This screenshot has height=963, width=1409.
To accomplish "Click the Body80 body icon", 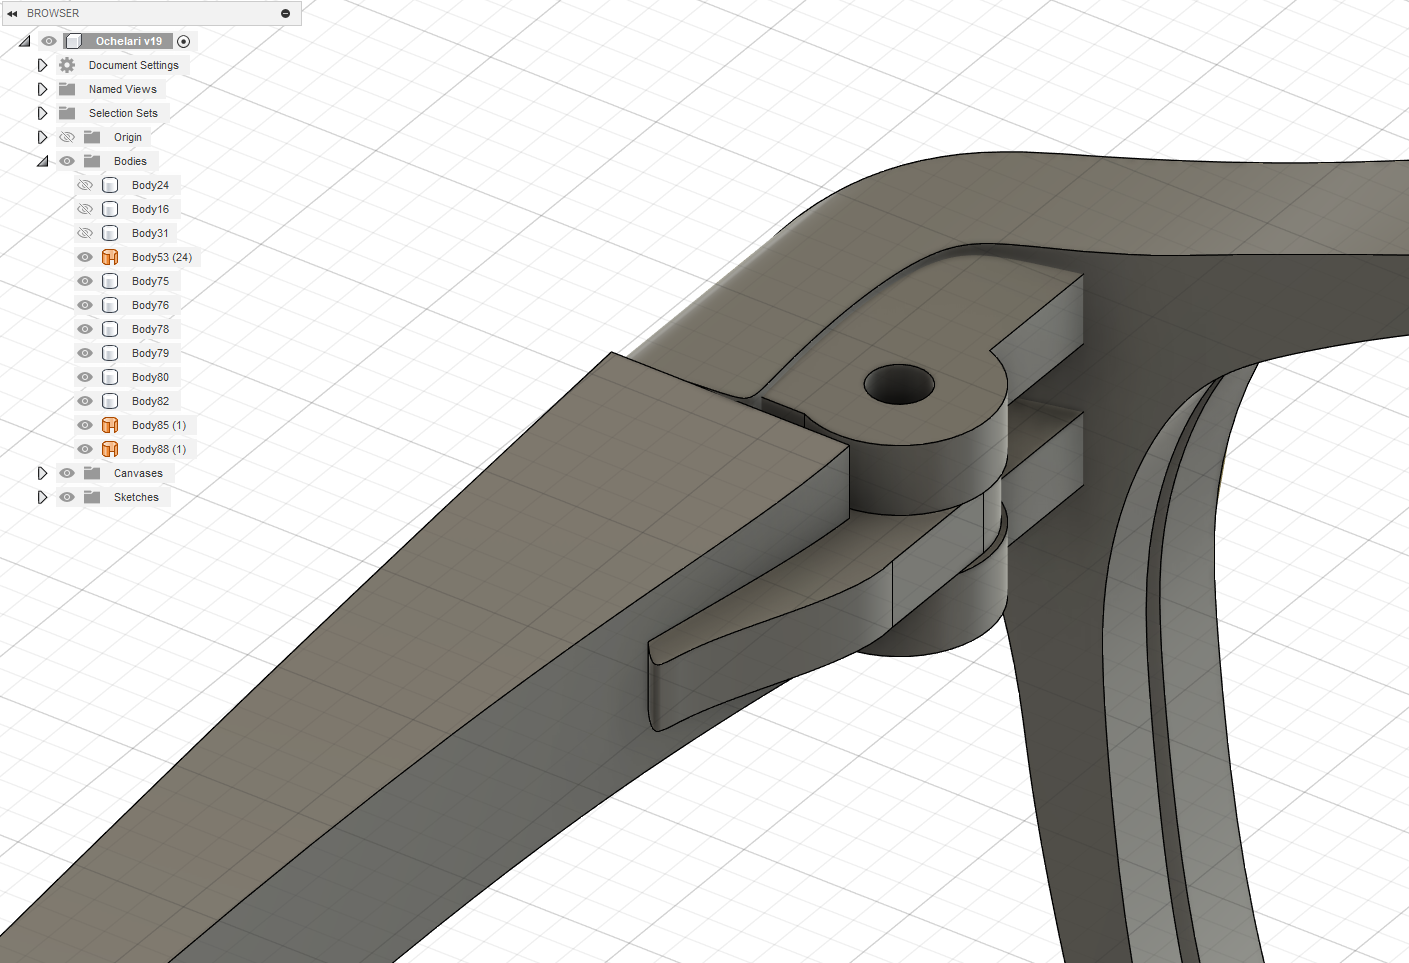I will click(x=110, y=377).
